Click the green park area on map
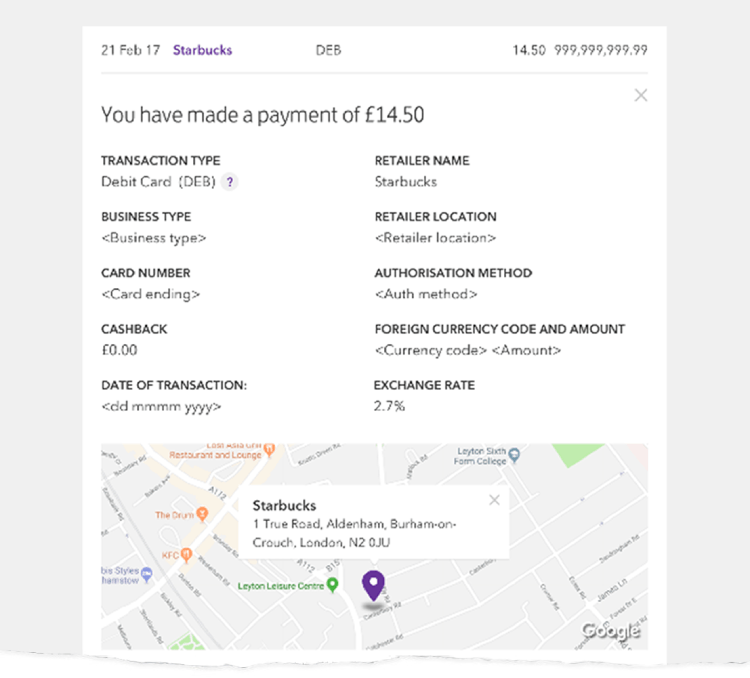The width and height of the screenshot is (750, 678). point(576,454)
